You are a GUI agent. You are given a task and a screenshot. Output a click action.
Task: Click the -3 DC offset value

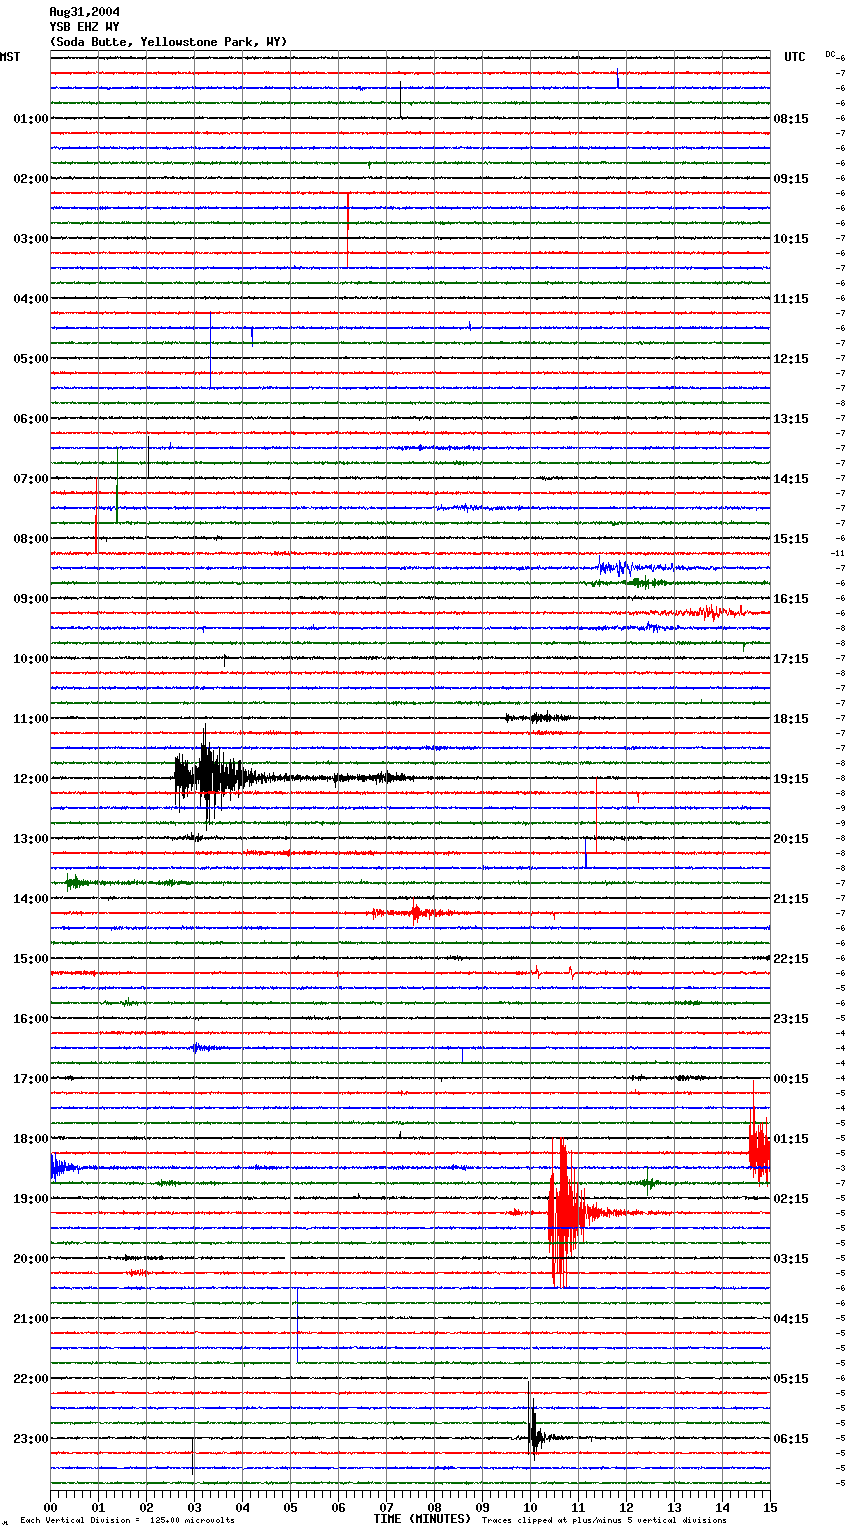(840, 1168)
